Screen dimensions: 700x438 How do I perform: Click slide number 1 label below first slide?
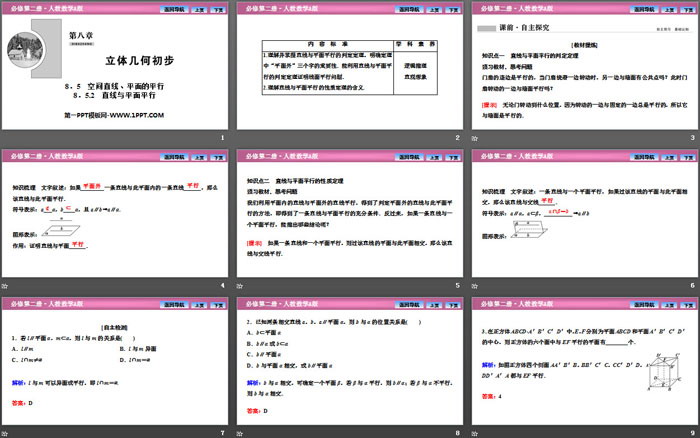[x=222, y=138]
